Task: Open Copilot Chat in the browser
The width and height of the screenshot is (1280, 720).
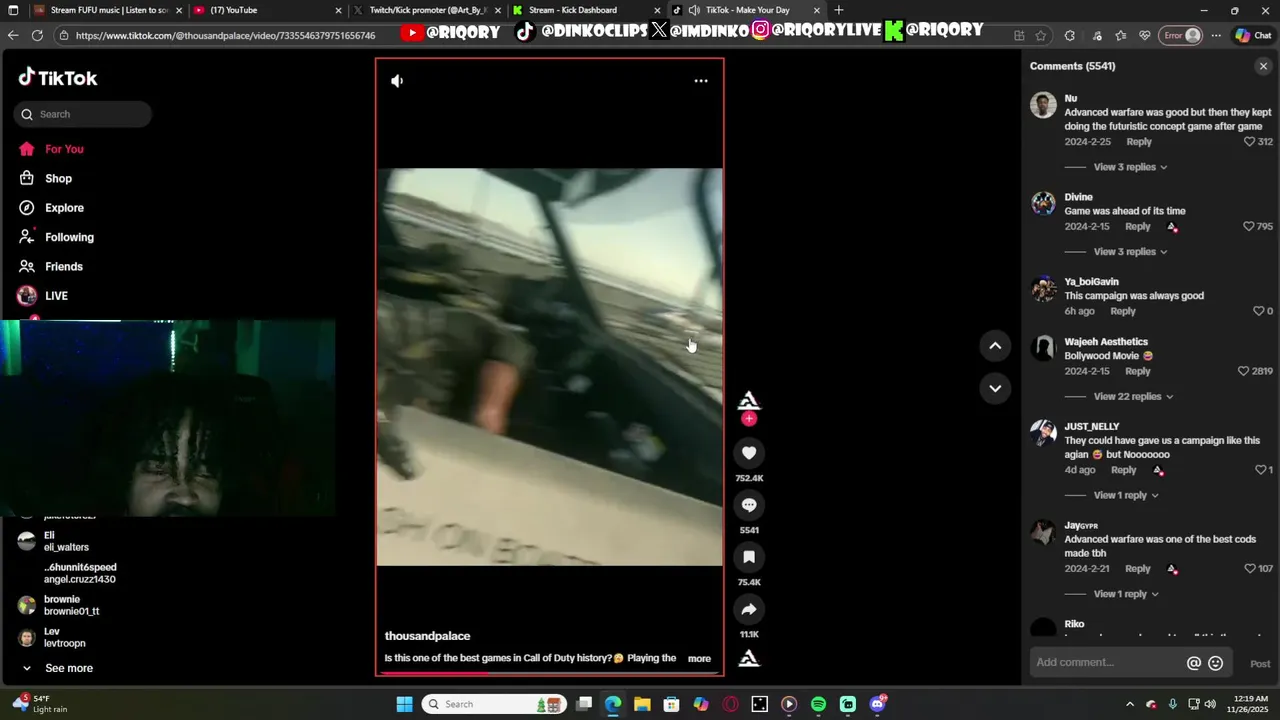Action: coord(1253,35)
